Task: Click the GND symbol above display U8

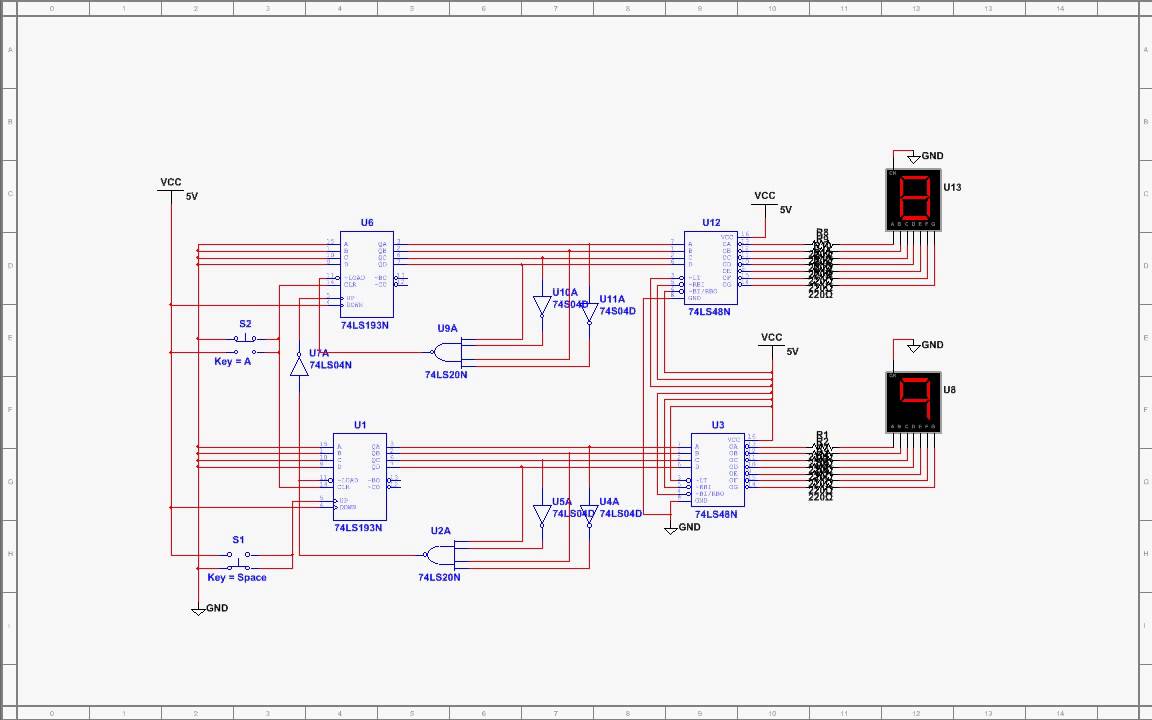Action: [913, 347]
